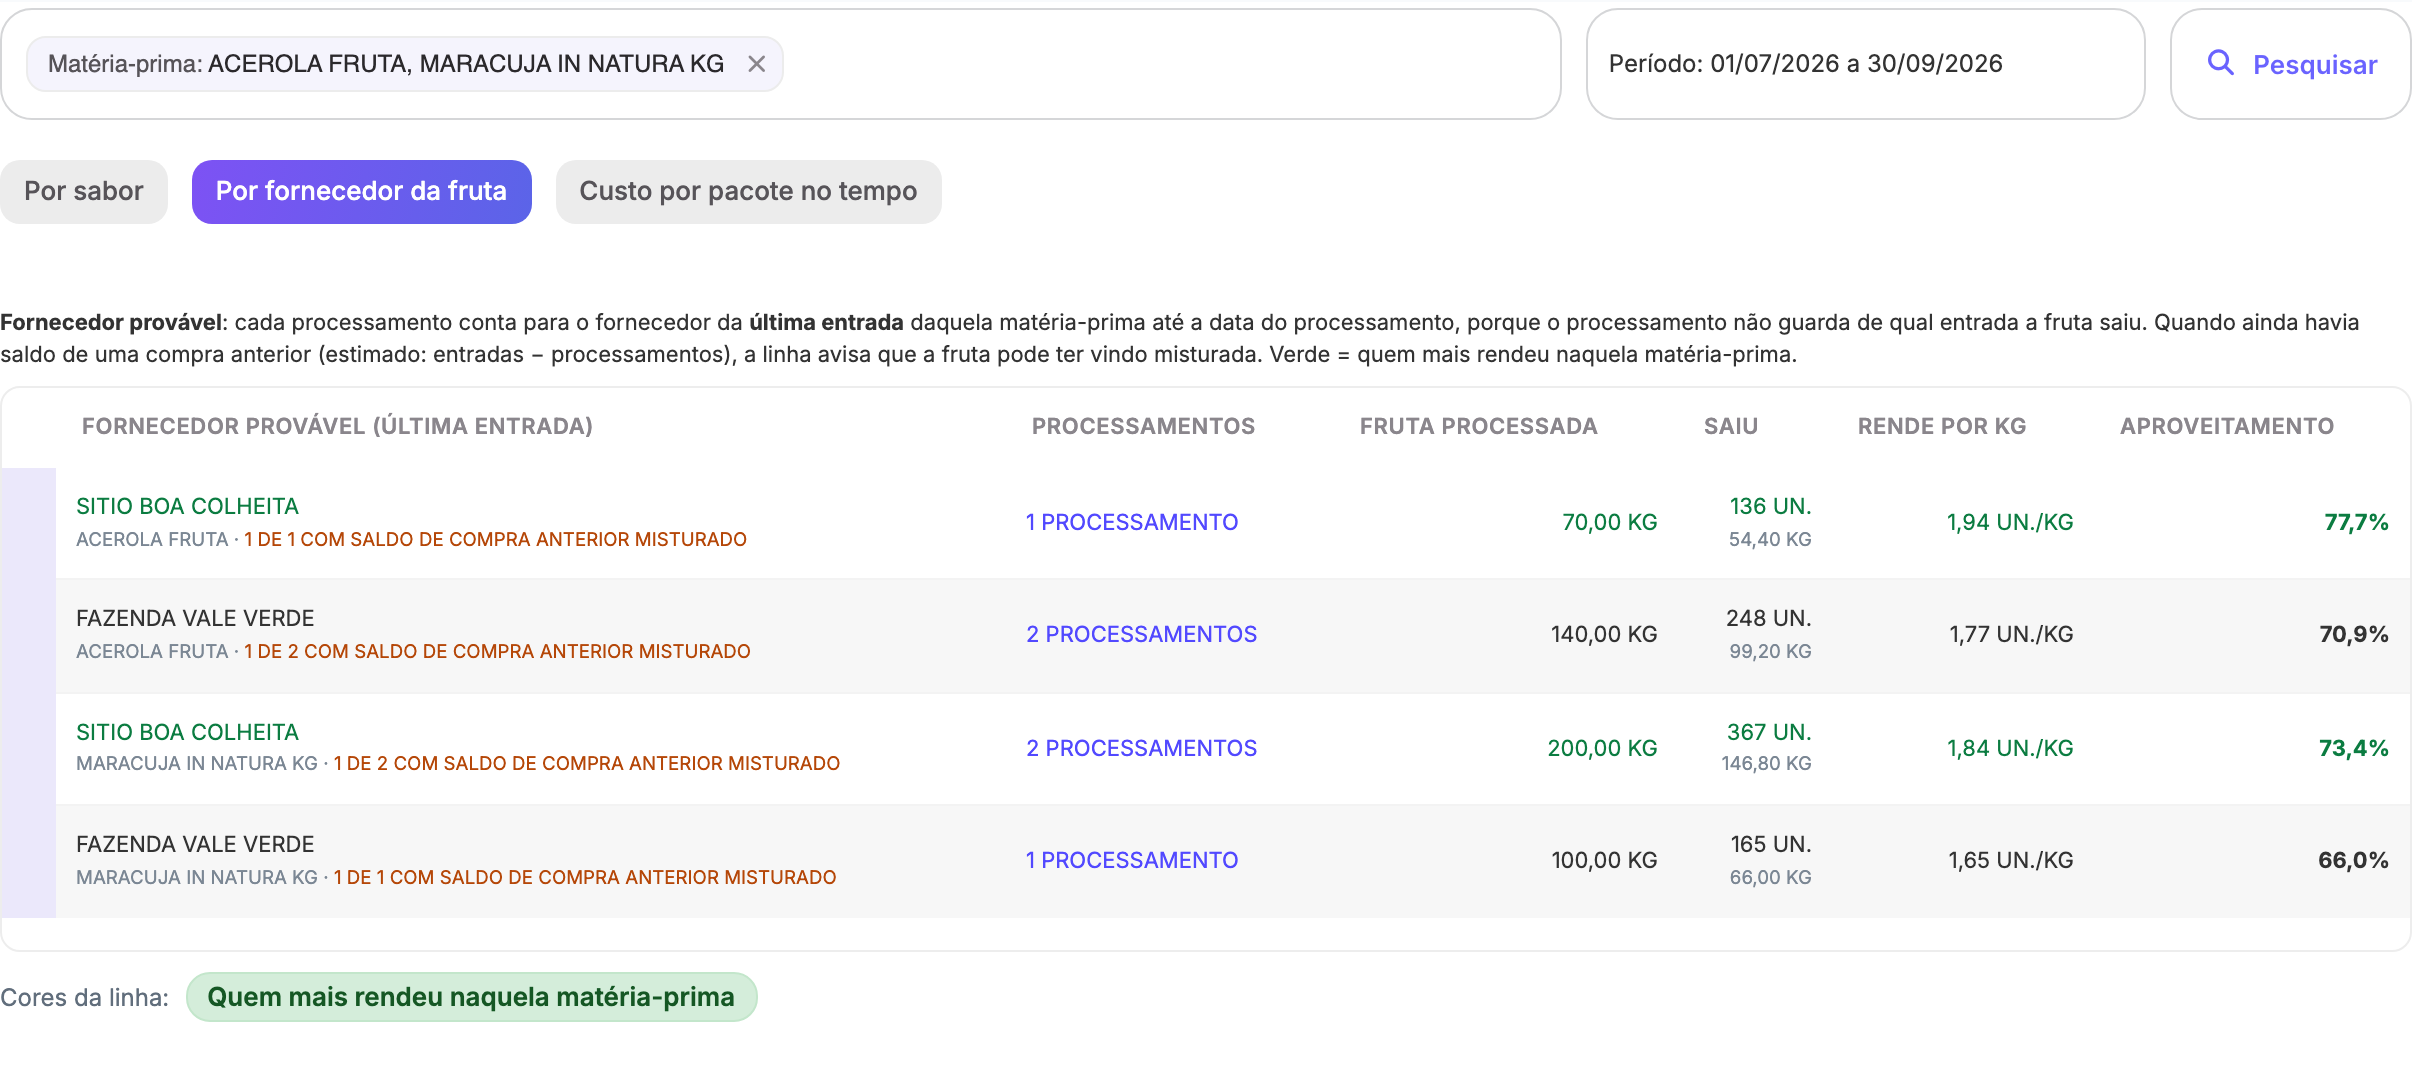Click the 1,94 UN./KG yield value
This screenshot has height=1071, width=2412.
pyautogui.click(x=2010, y=522)
